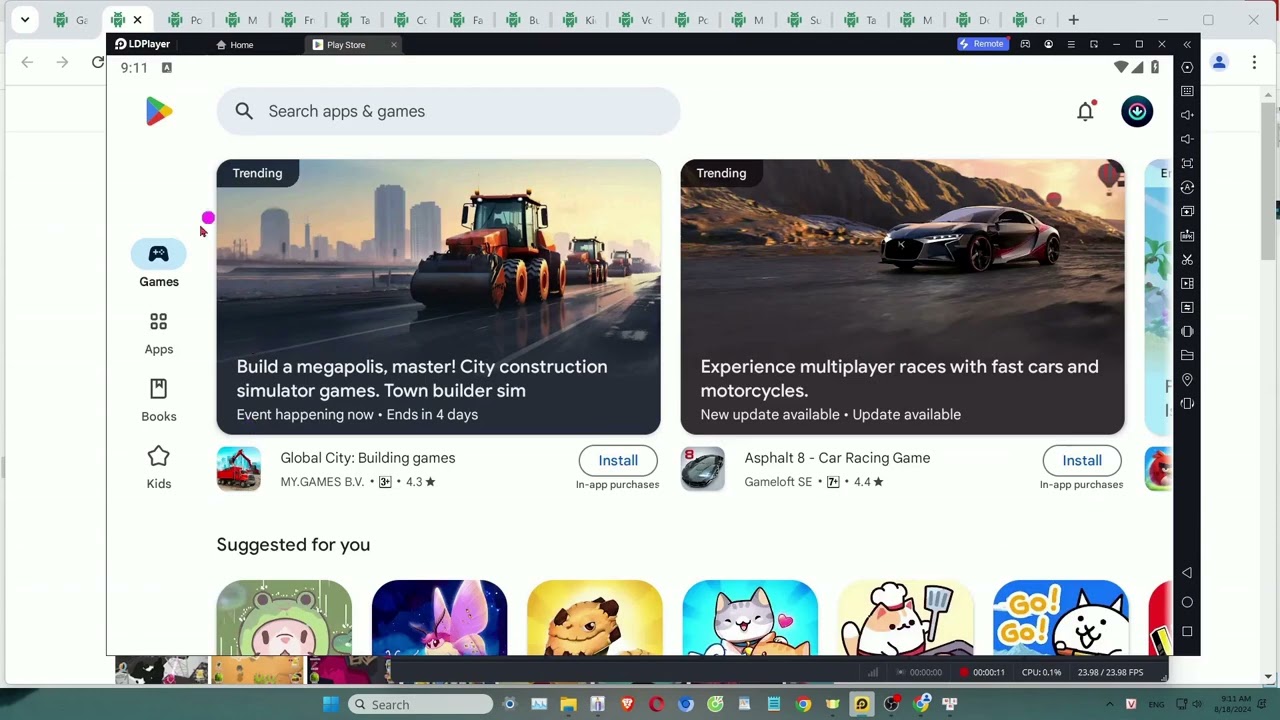This screenshot has width=1280, height=720.
Task: Click LDPlayer volume up icon
Action: (1187, 115)
